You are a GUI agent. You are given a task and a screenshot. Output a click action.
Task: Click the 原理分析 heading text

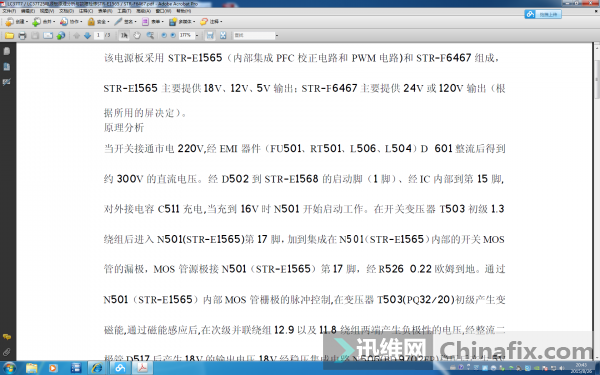click(124, 127)
